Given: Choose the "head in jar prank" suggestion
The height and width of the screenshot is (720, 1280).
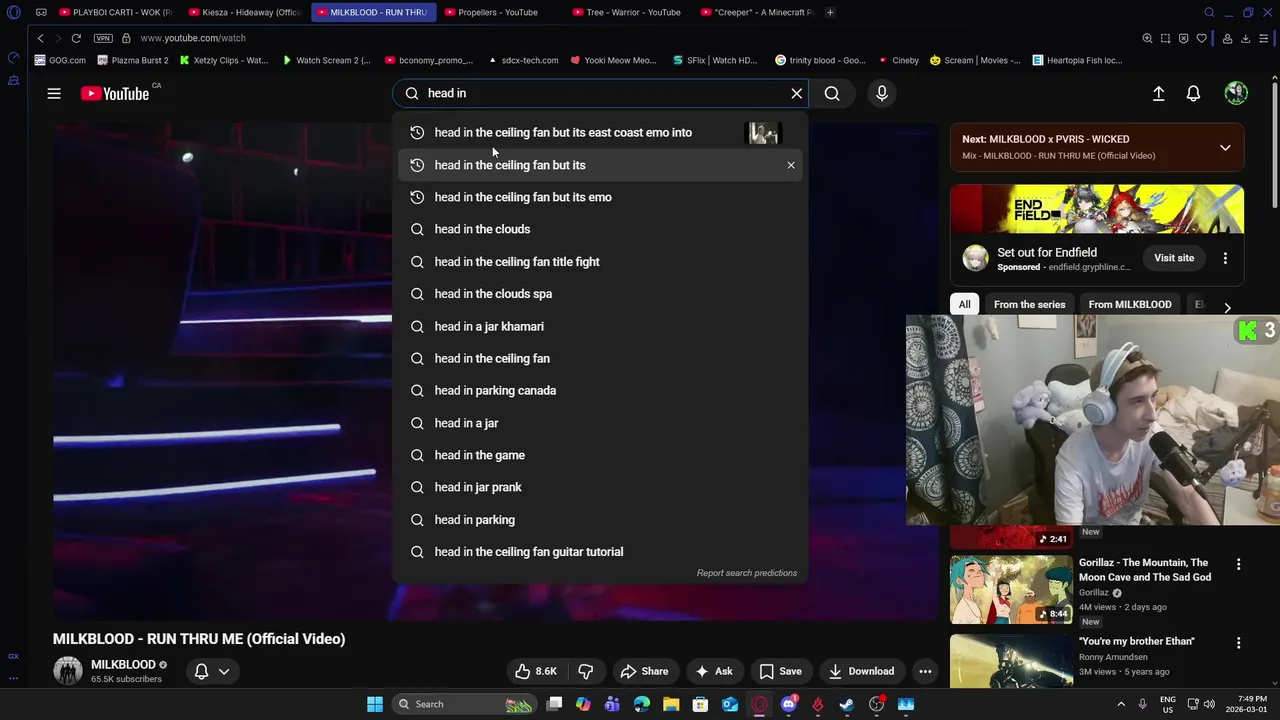Looking at the screenshot, I should pos(599,487).
